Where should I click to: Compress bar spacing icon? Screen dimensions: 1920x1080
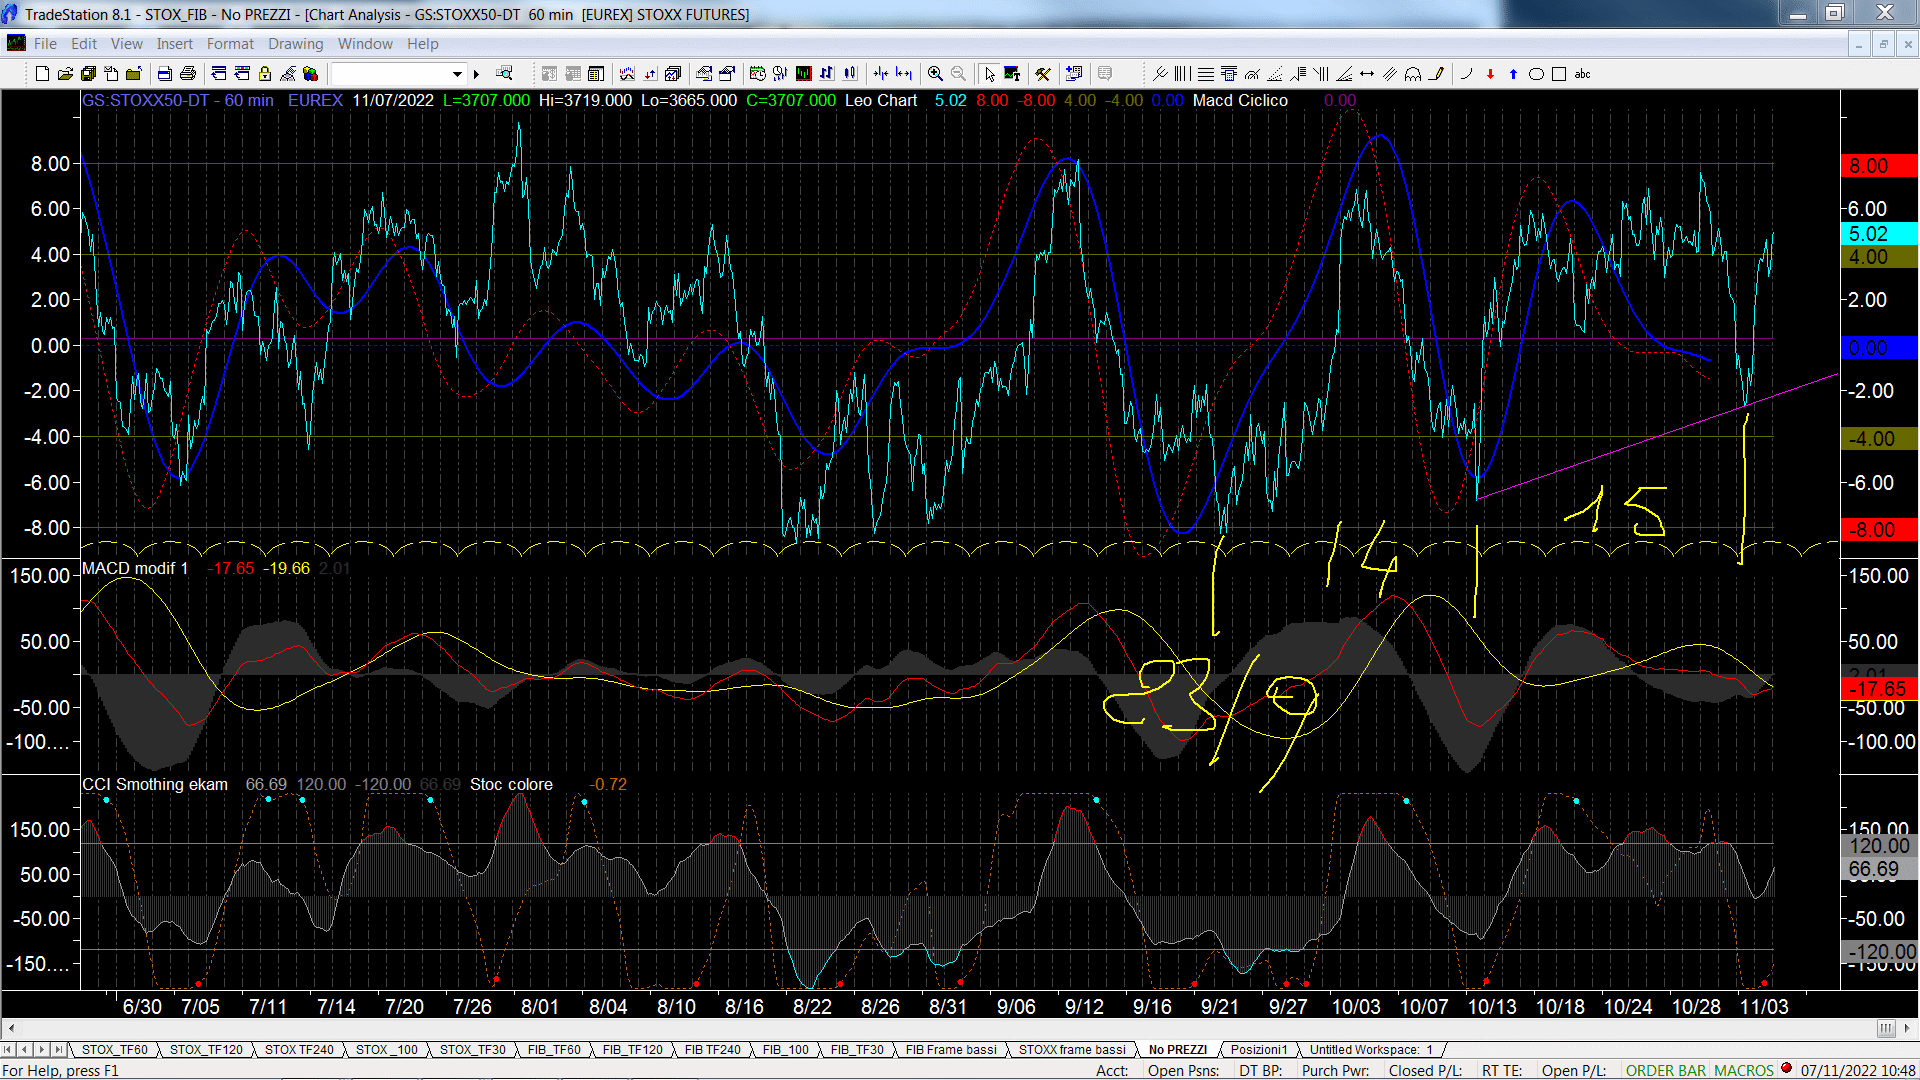(x=881, y=74)
